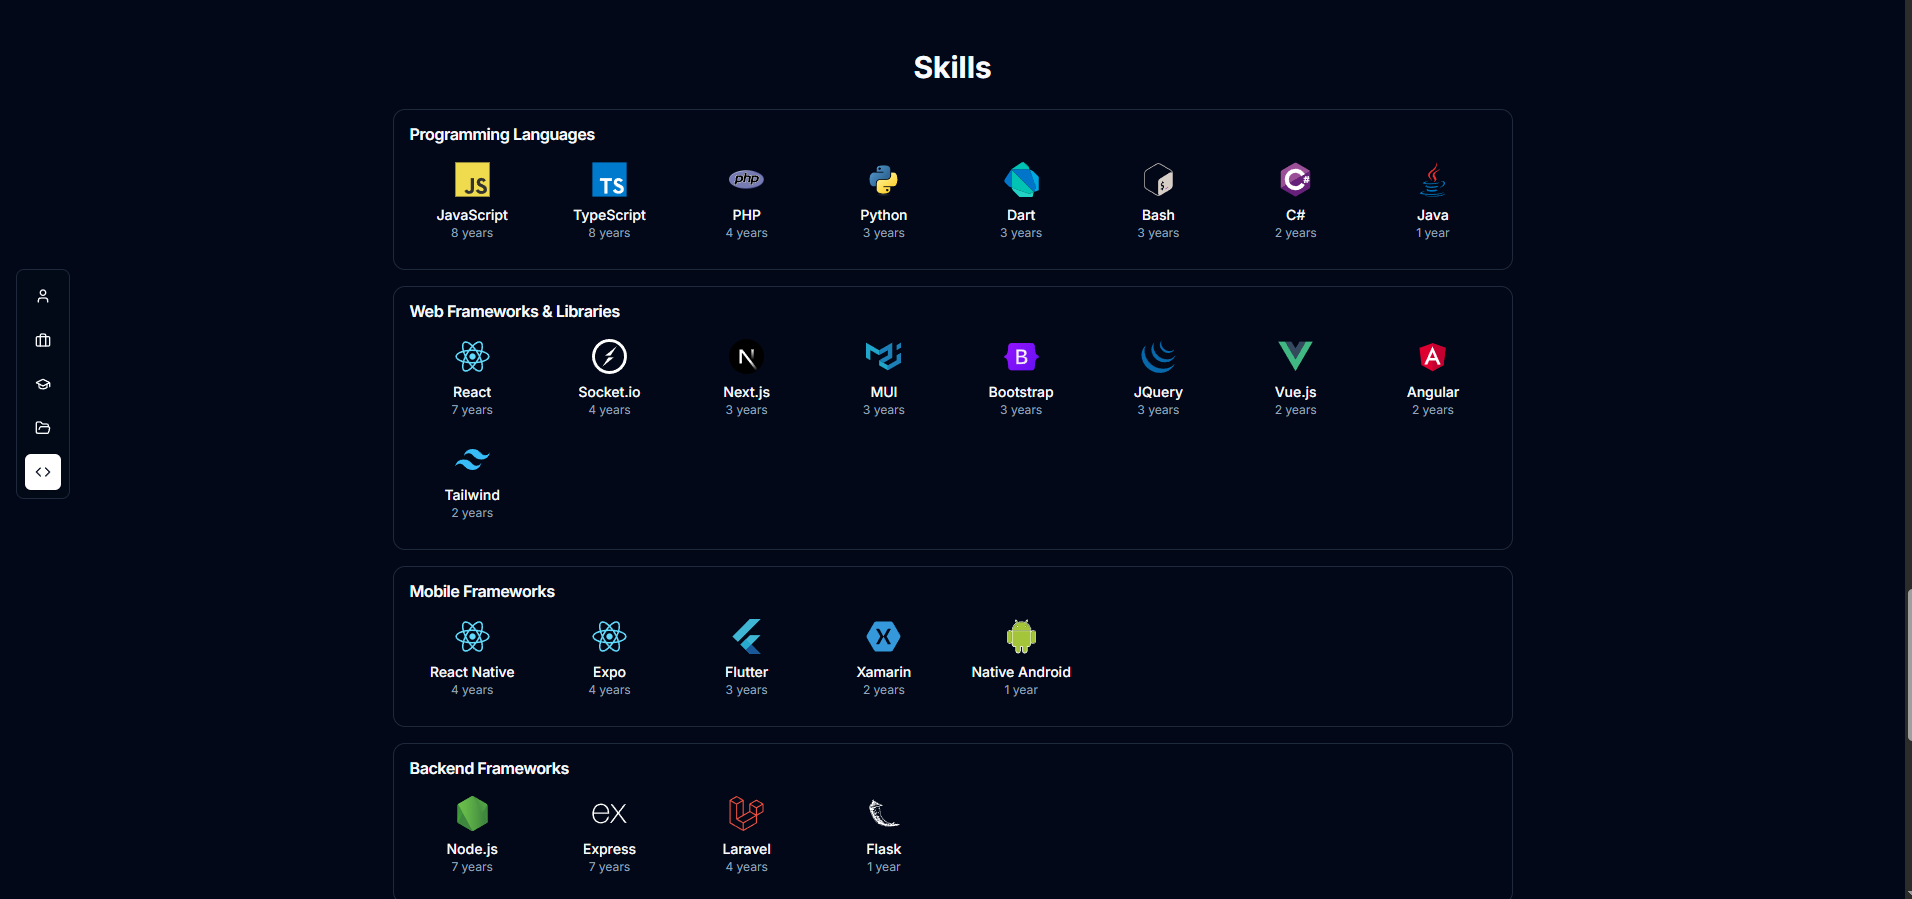Click the Next.js N logo icon
This screenshot has width=1912, height=899.
click(746, 357)
